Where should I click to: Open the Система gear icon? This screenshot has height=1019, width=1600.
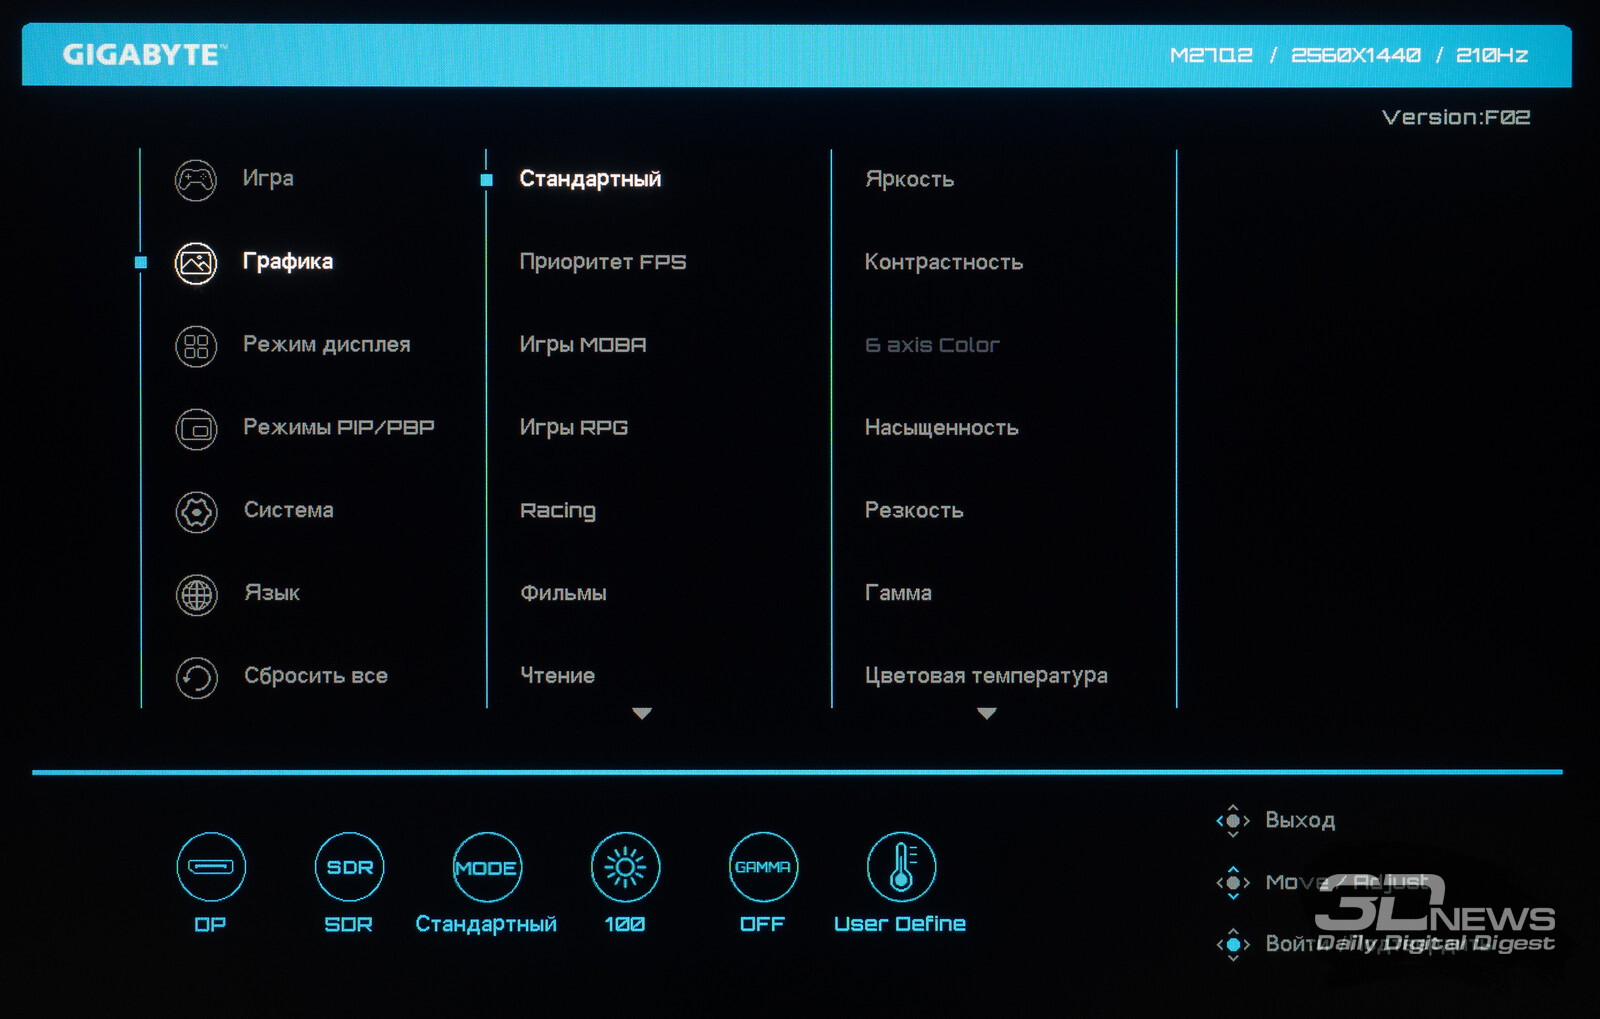196,512
